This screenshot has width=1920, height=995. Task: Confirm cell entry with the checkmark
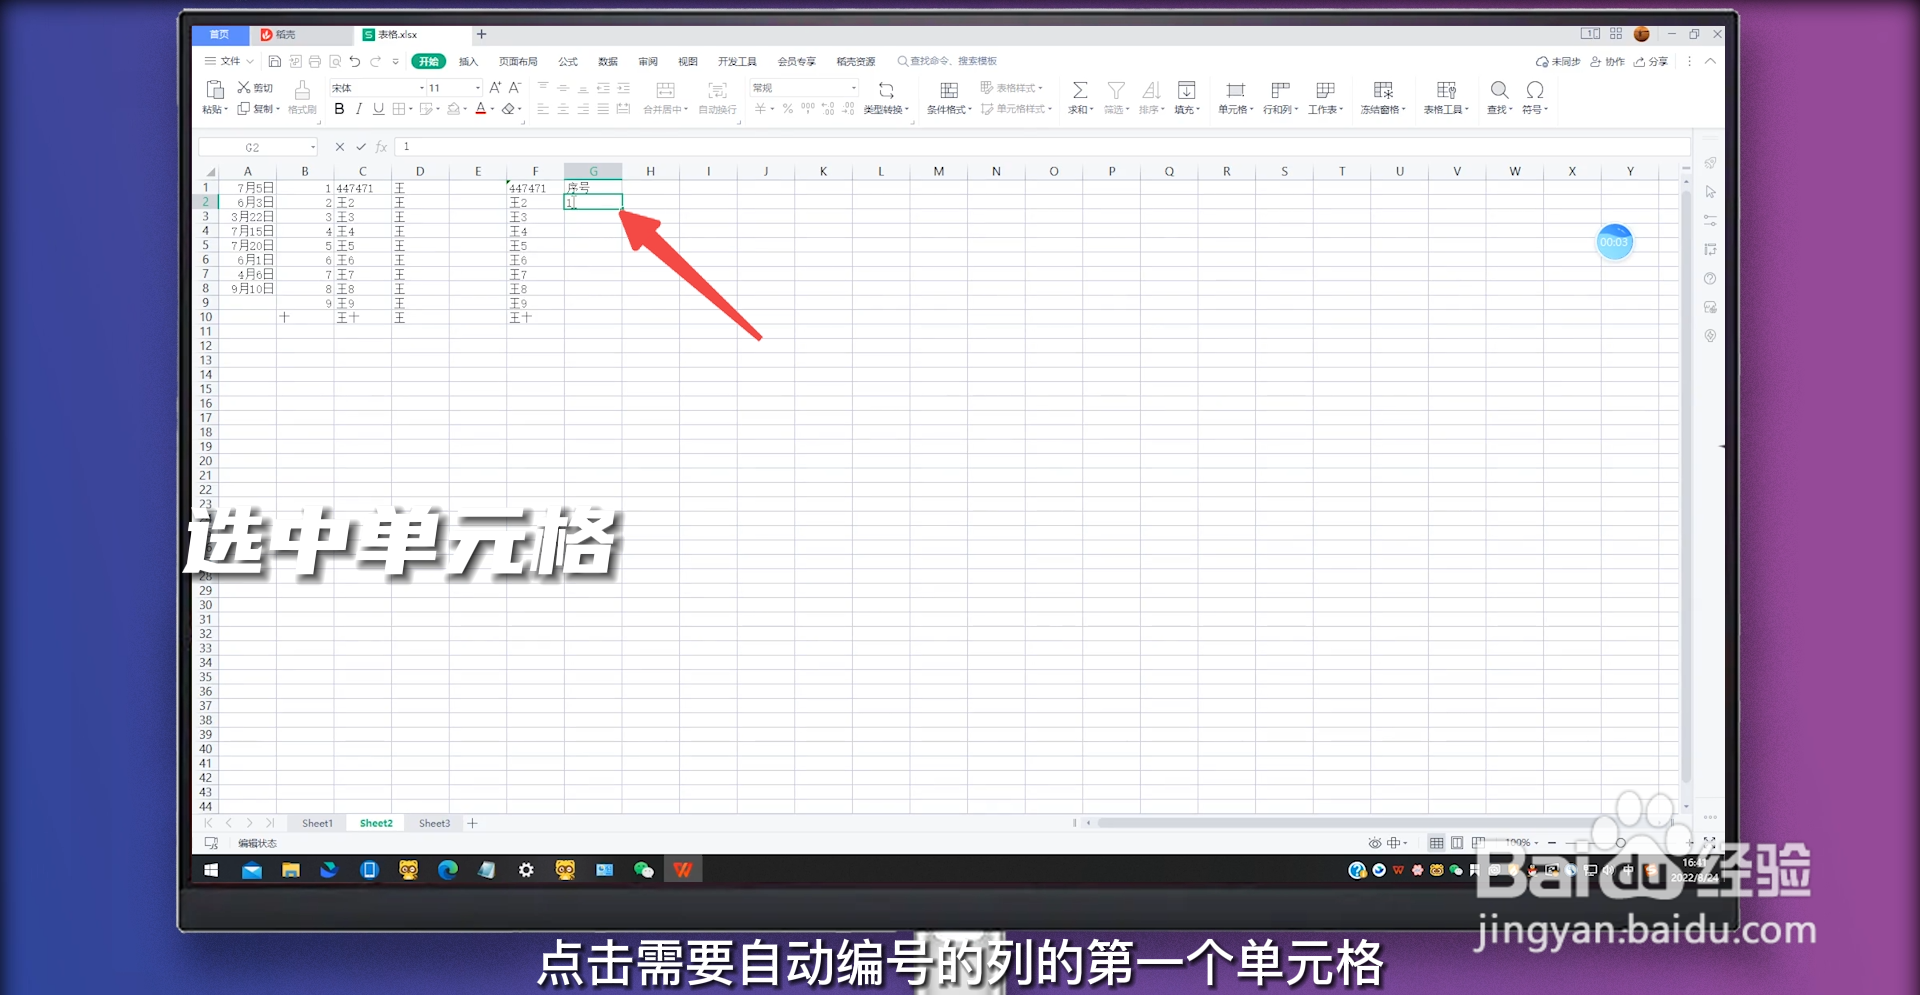point(360,146)
